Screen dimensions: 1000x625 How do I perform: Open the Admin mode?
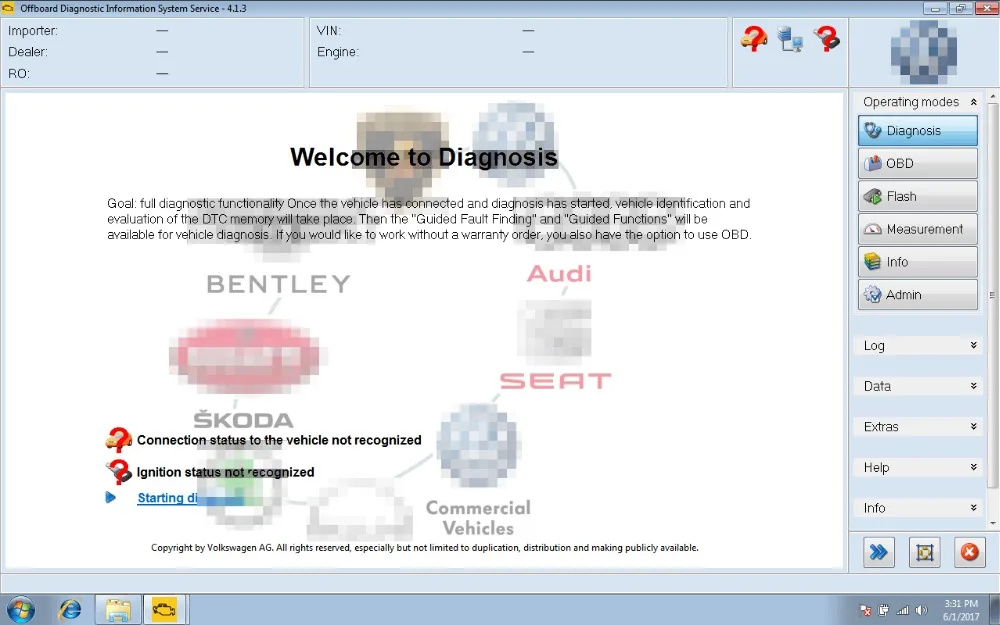[x=917, y=295]
